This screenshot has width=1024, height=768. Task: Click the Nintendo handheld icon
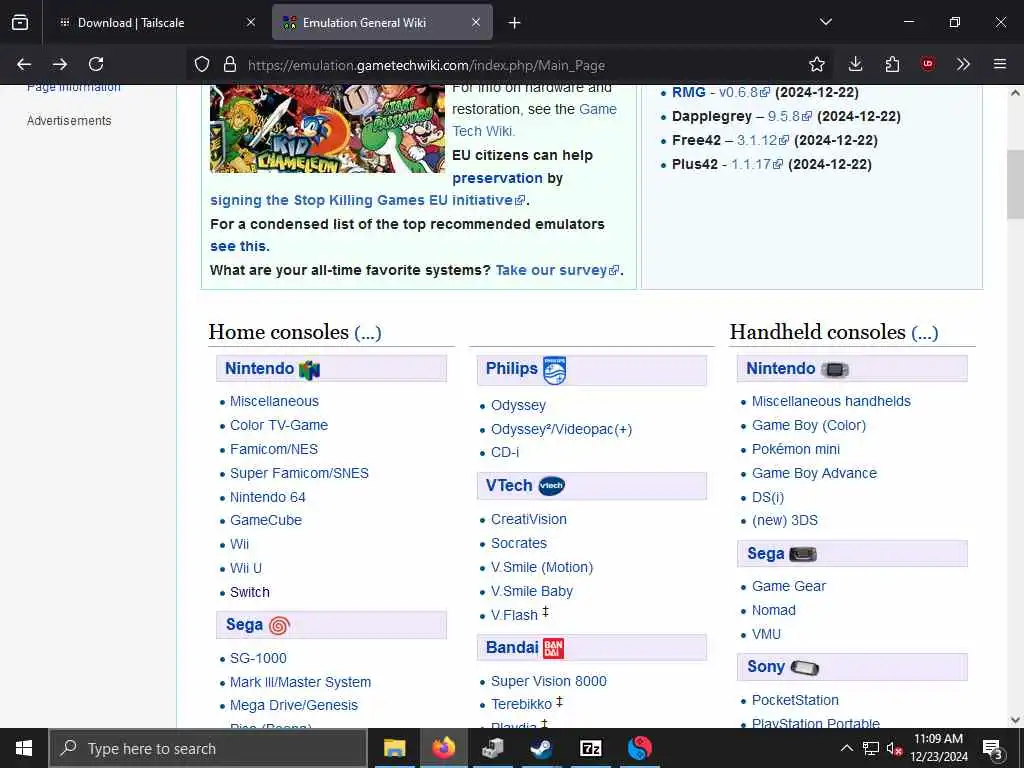835,370
